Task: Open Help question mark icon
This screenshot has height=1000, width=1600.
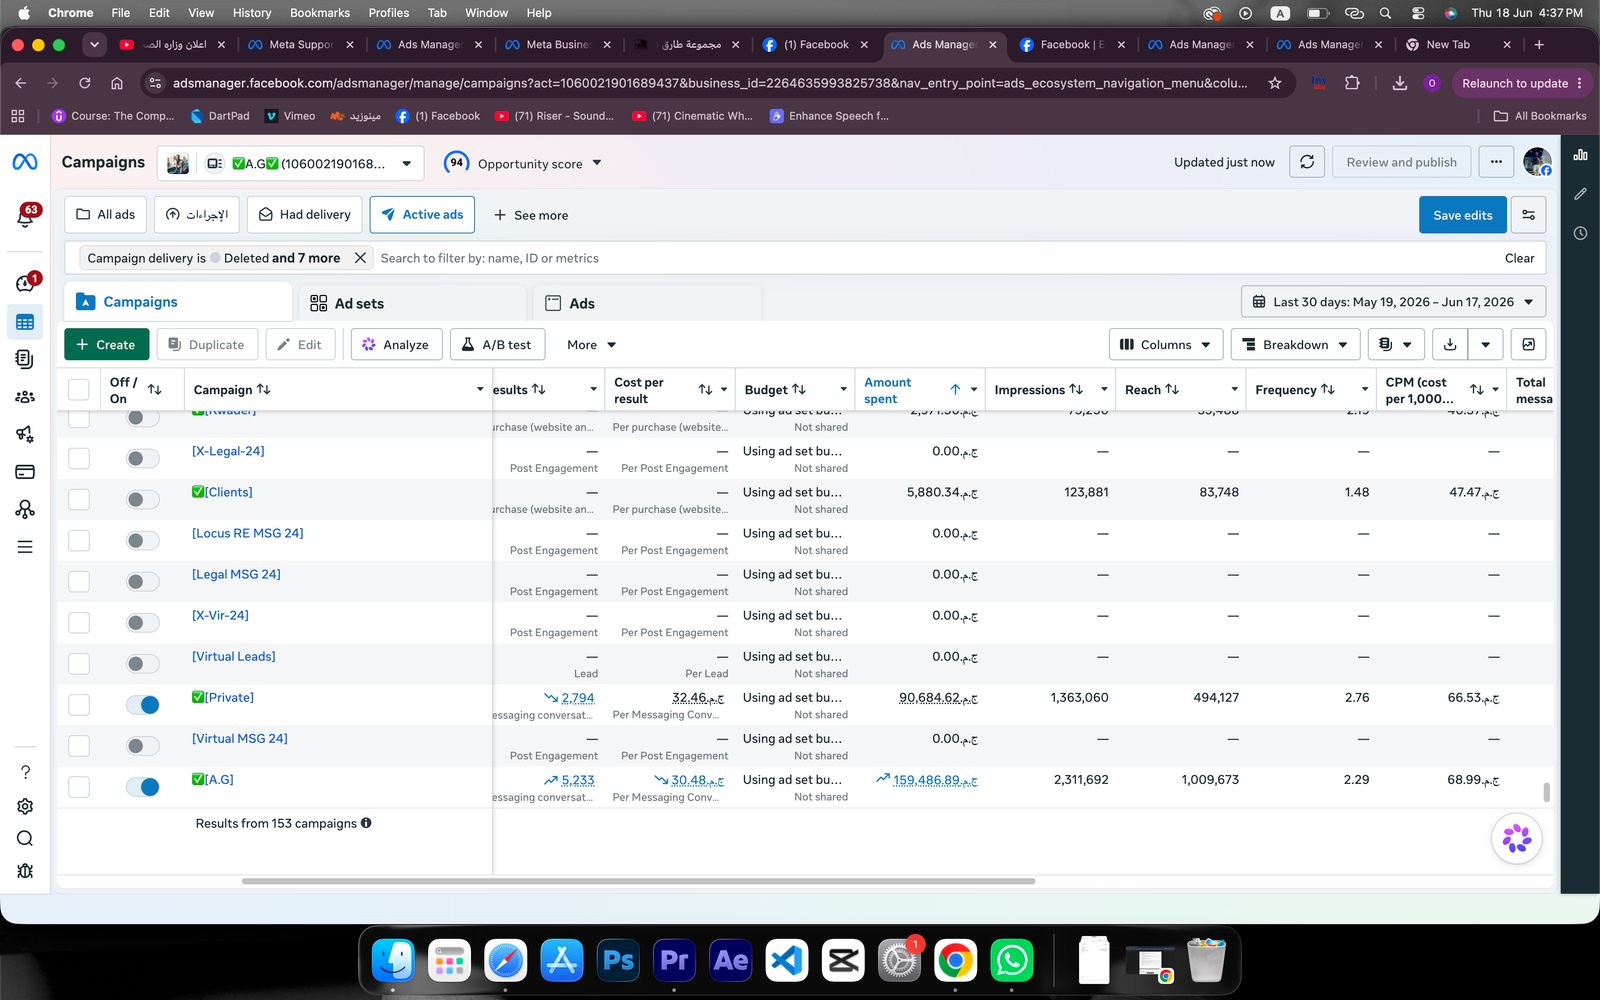Action: (x=25, y=772)
